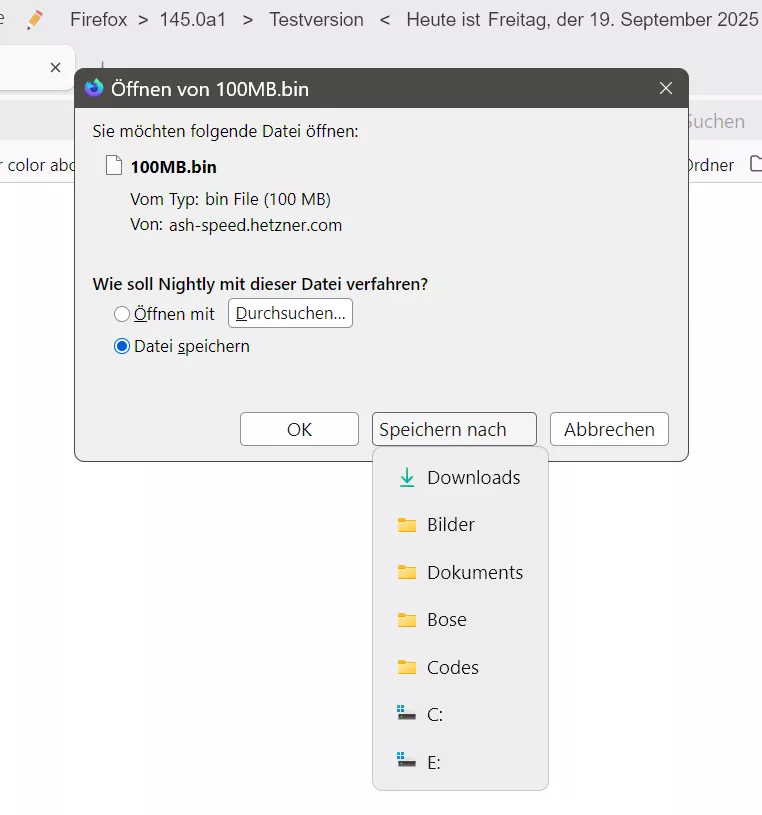Close the browser tab with the X
762x815 pixels.
(56, 68)
